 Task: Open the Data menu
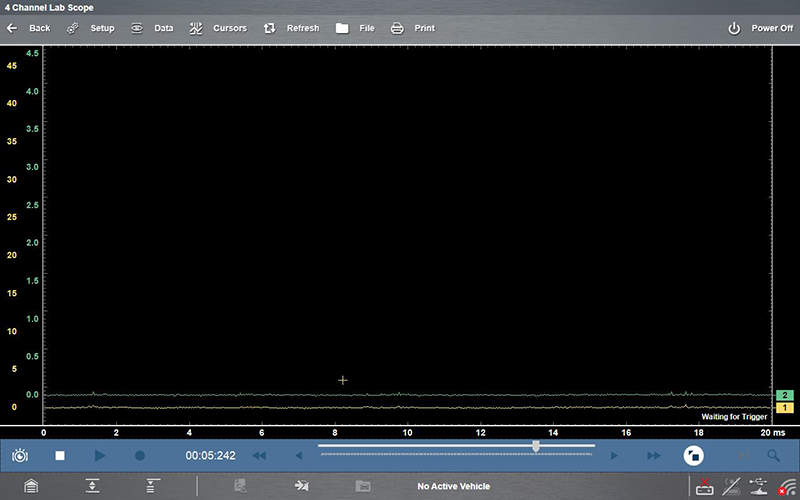pyautogui.click(x=164, y=29)
